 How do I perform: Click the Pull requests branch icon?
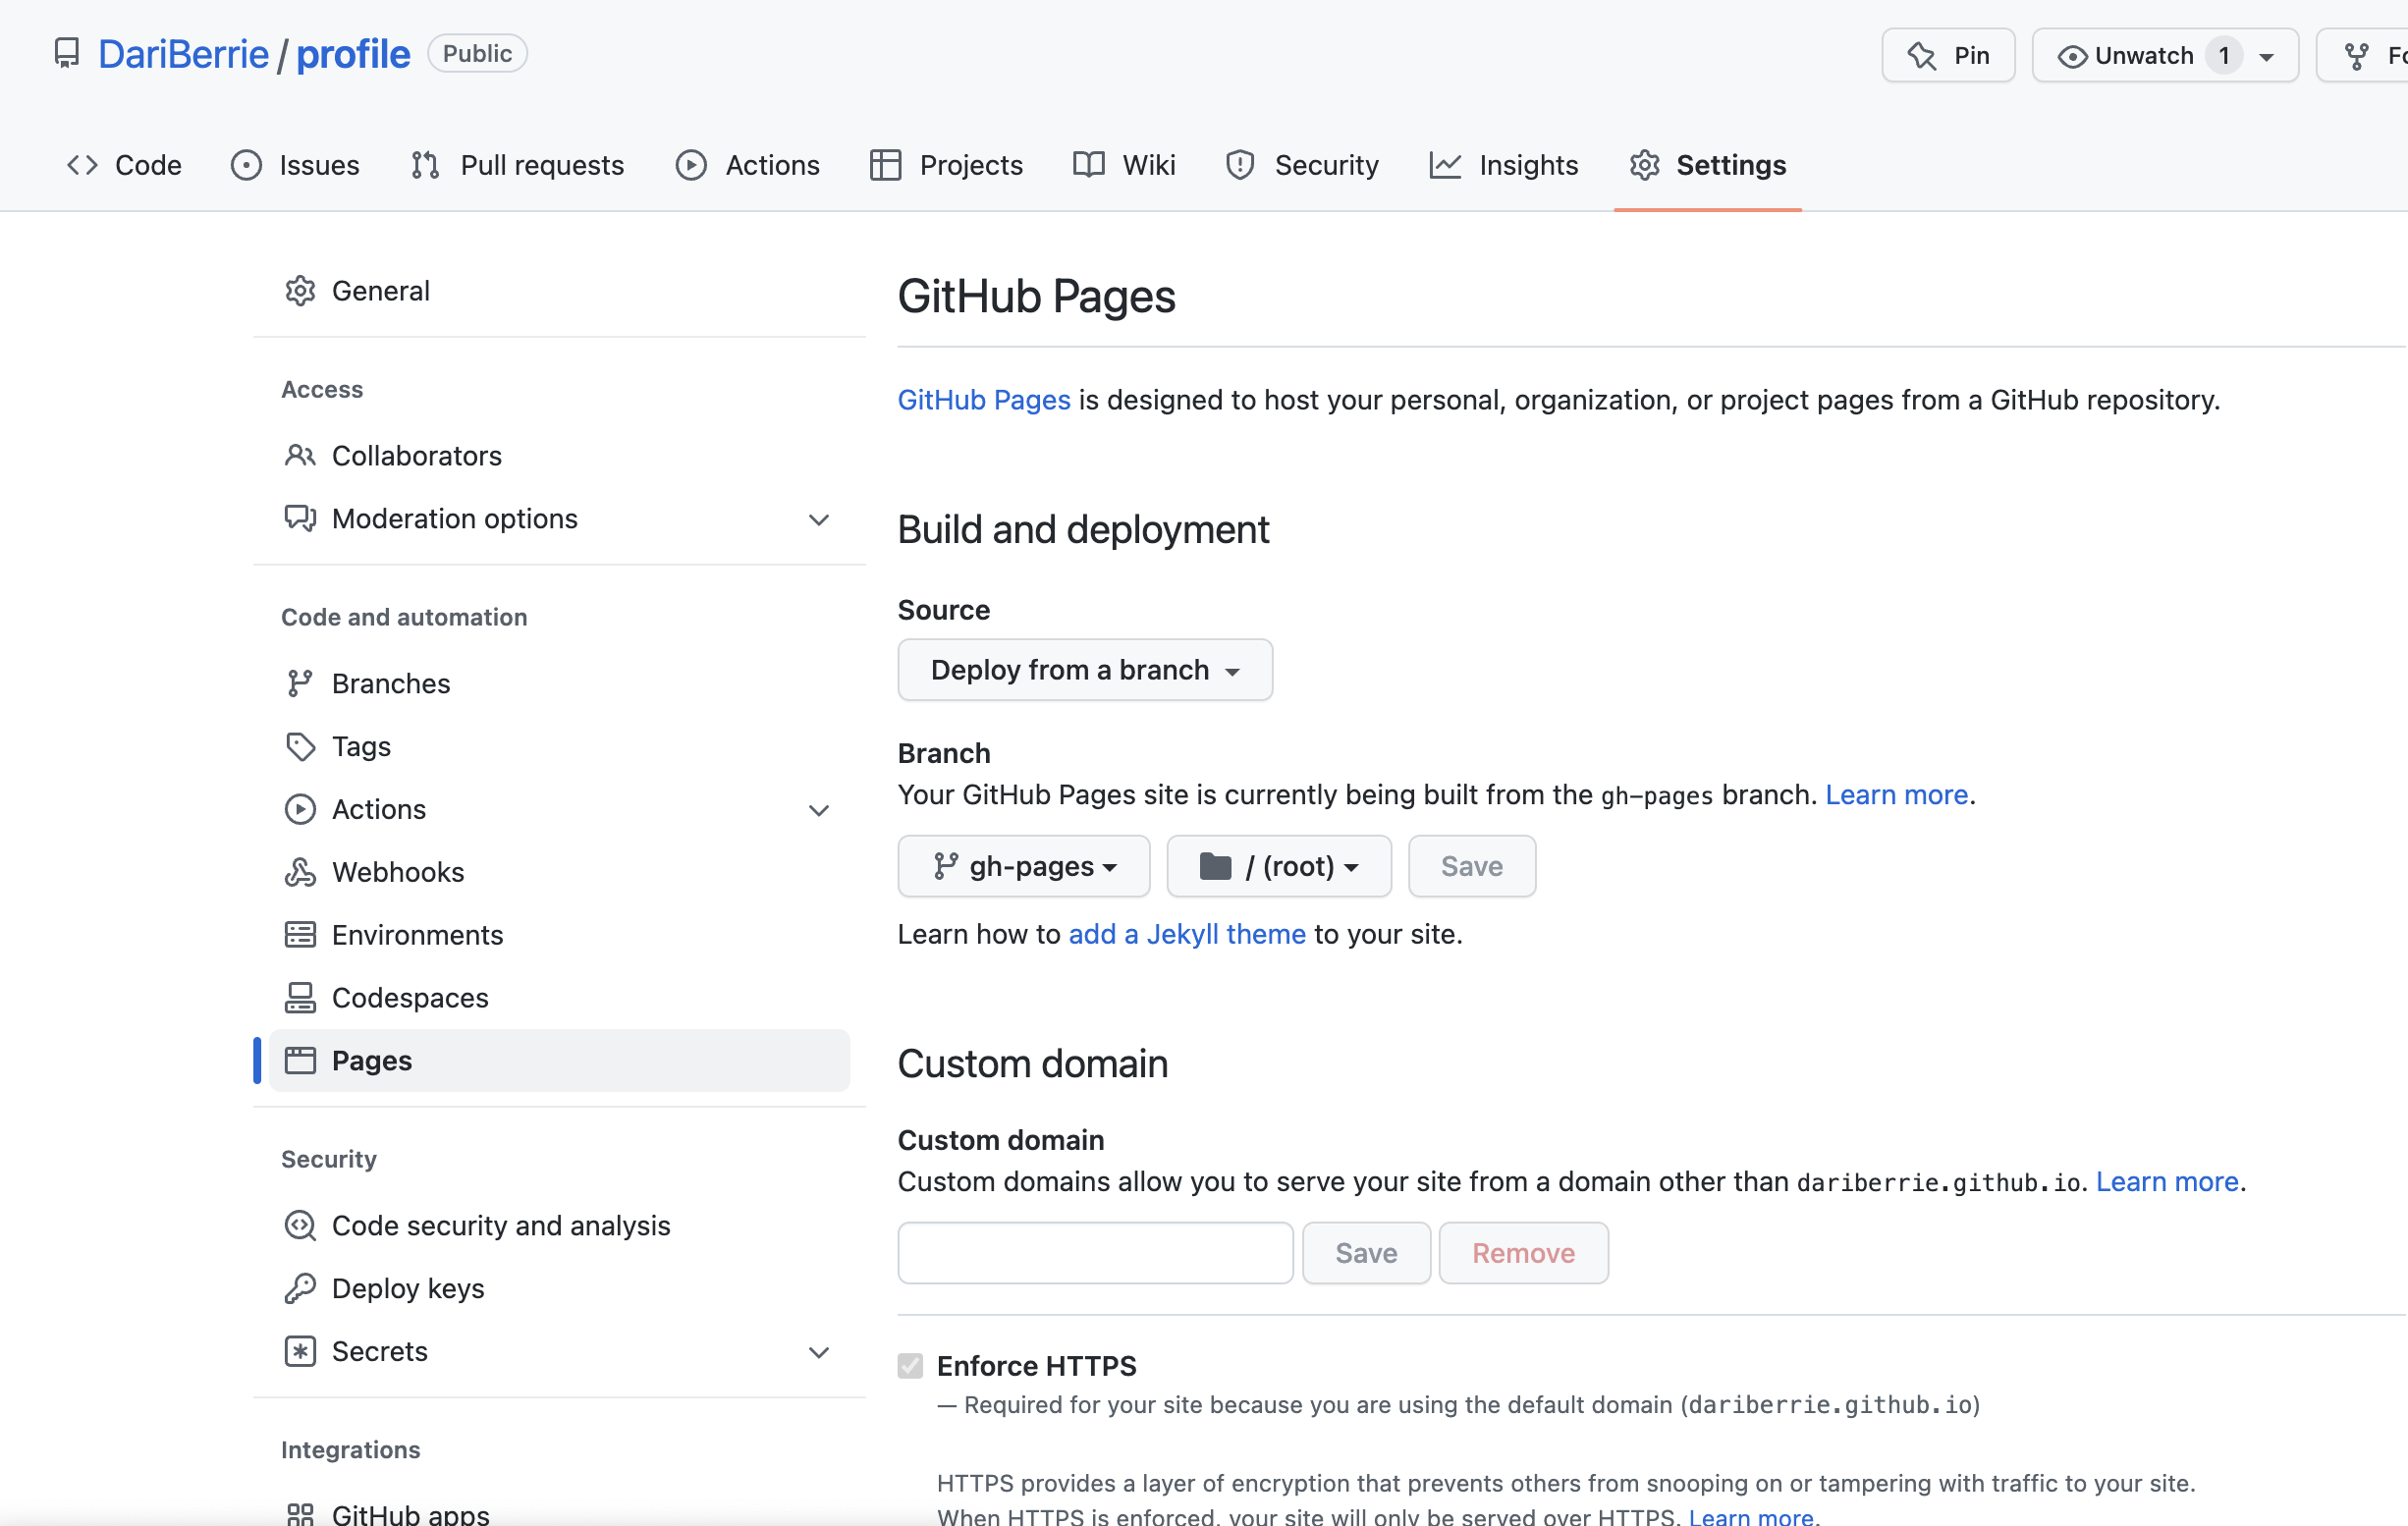tap(425, 165)
